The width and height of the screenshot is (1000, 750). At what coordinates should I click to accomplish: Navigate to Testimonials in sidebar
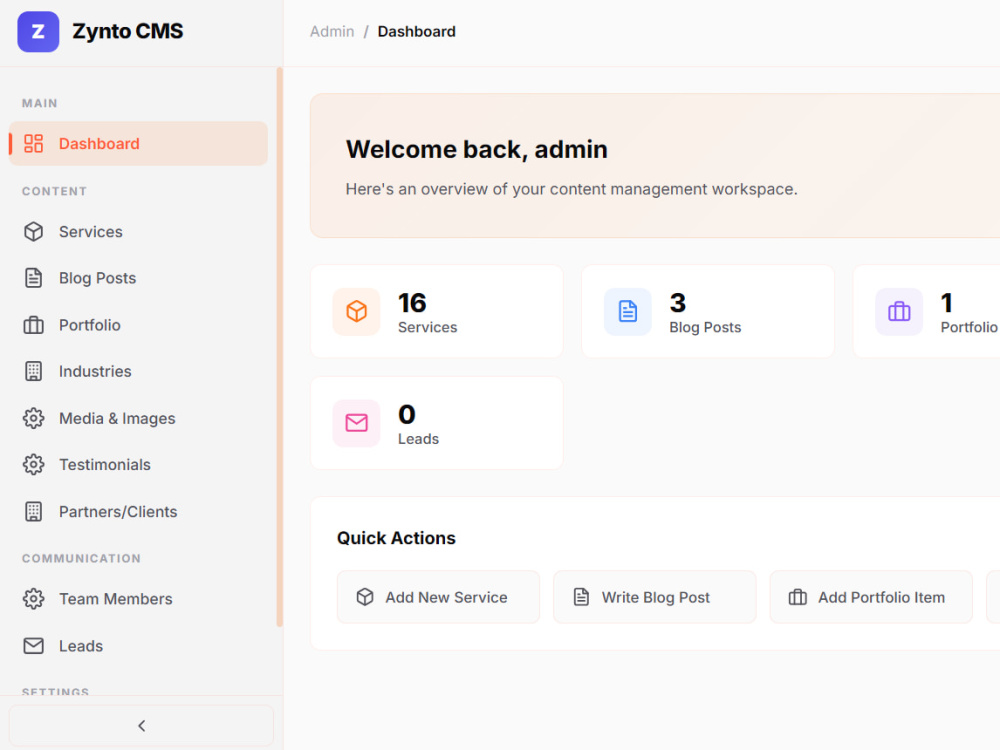(x=138, y=464)
